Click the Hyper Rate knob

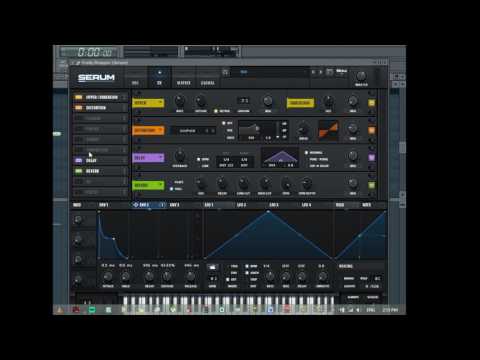click(180, 100)
